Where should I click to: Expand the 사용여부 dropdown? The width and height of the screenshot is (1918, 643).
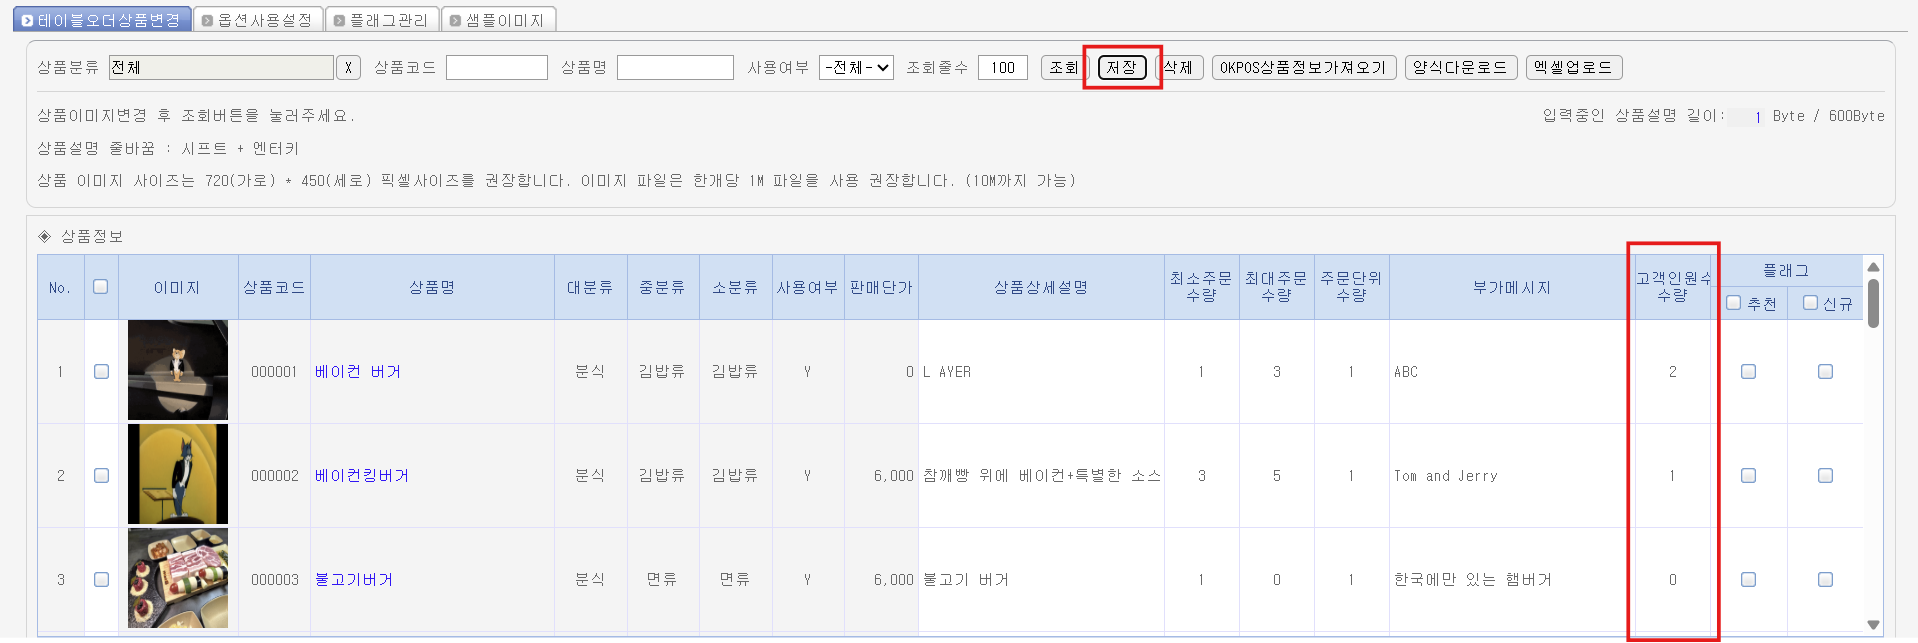855,68
